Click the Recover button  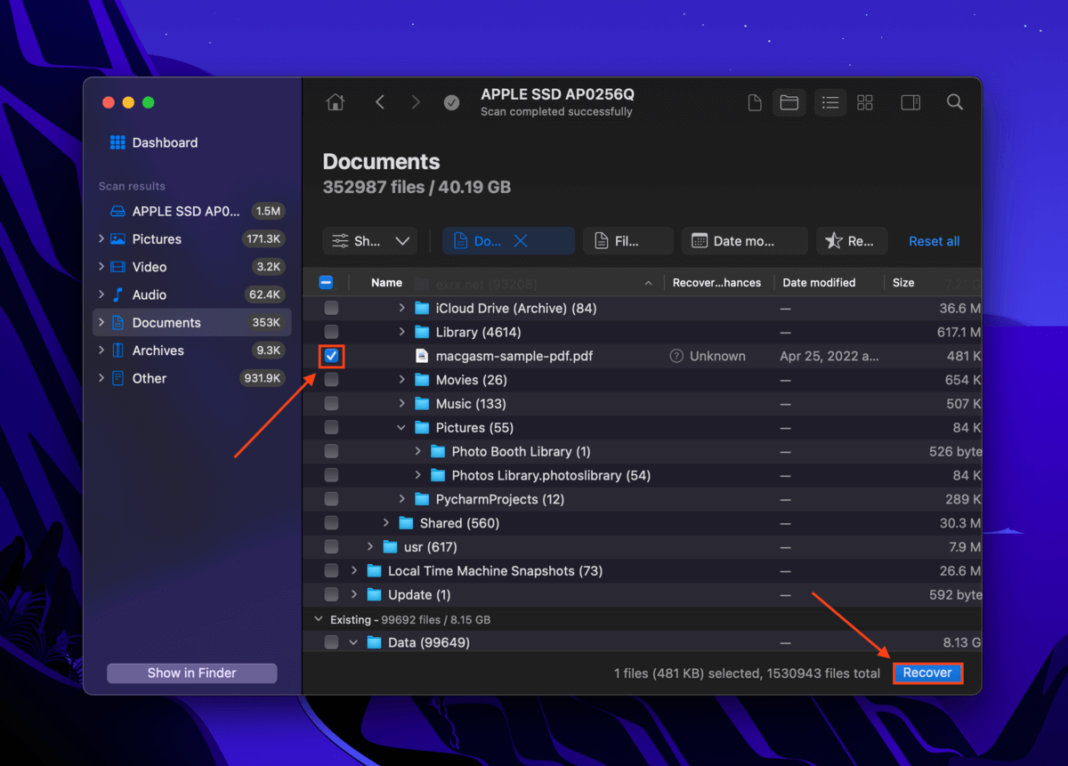[927, 673]
